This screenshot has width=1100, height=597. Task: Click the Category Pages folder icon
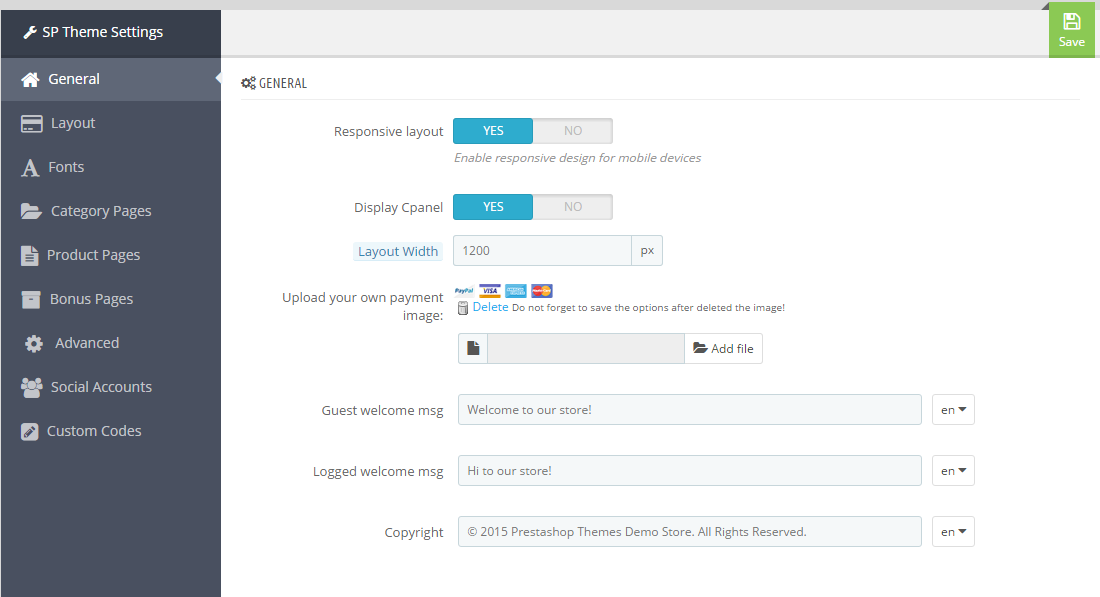point(31,211)
